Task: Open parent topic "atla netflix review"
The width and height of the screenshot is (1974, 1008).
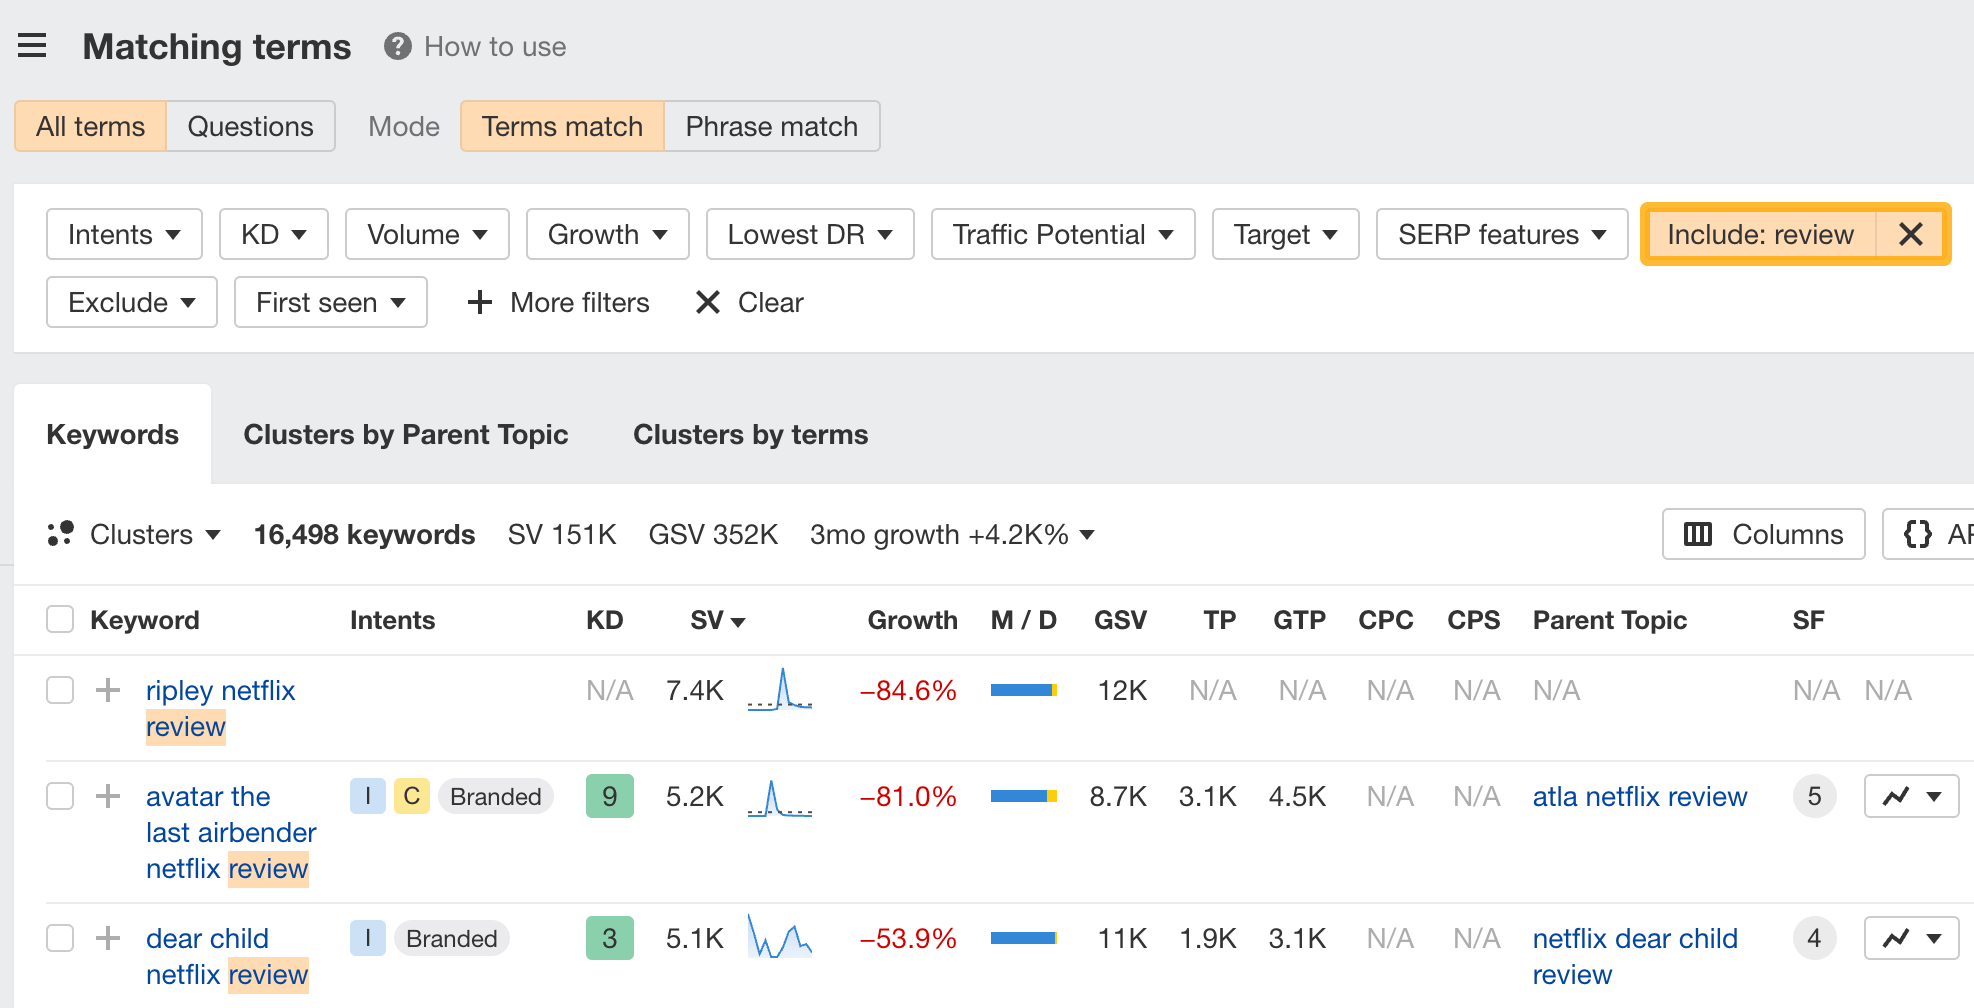Action: point(1639,796)
